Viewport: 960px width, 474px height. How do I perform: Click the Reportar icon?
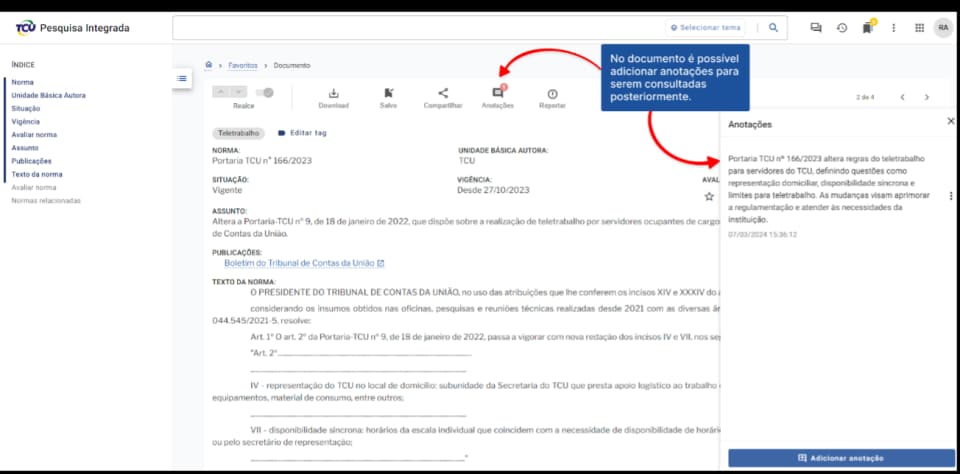click(x=552, y=93)
